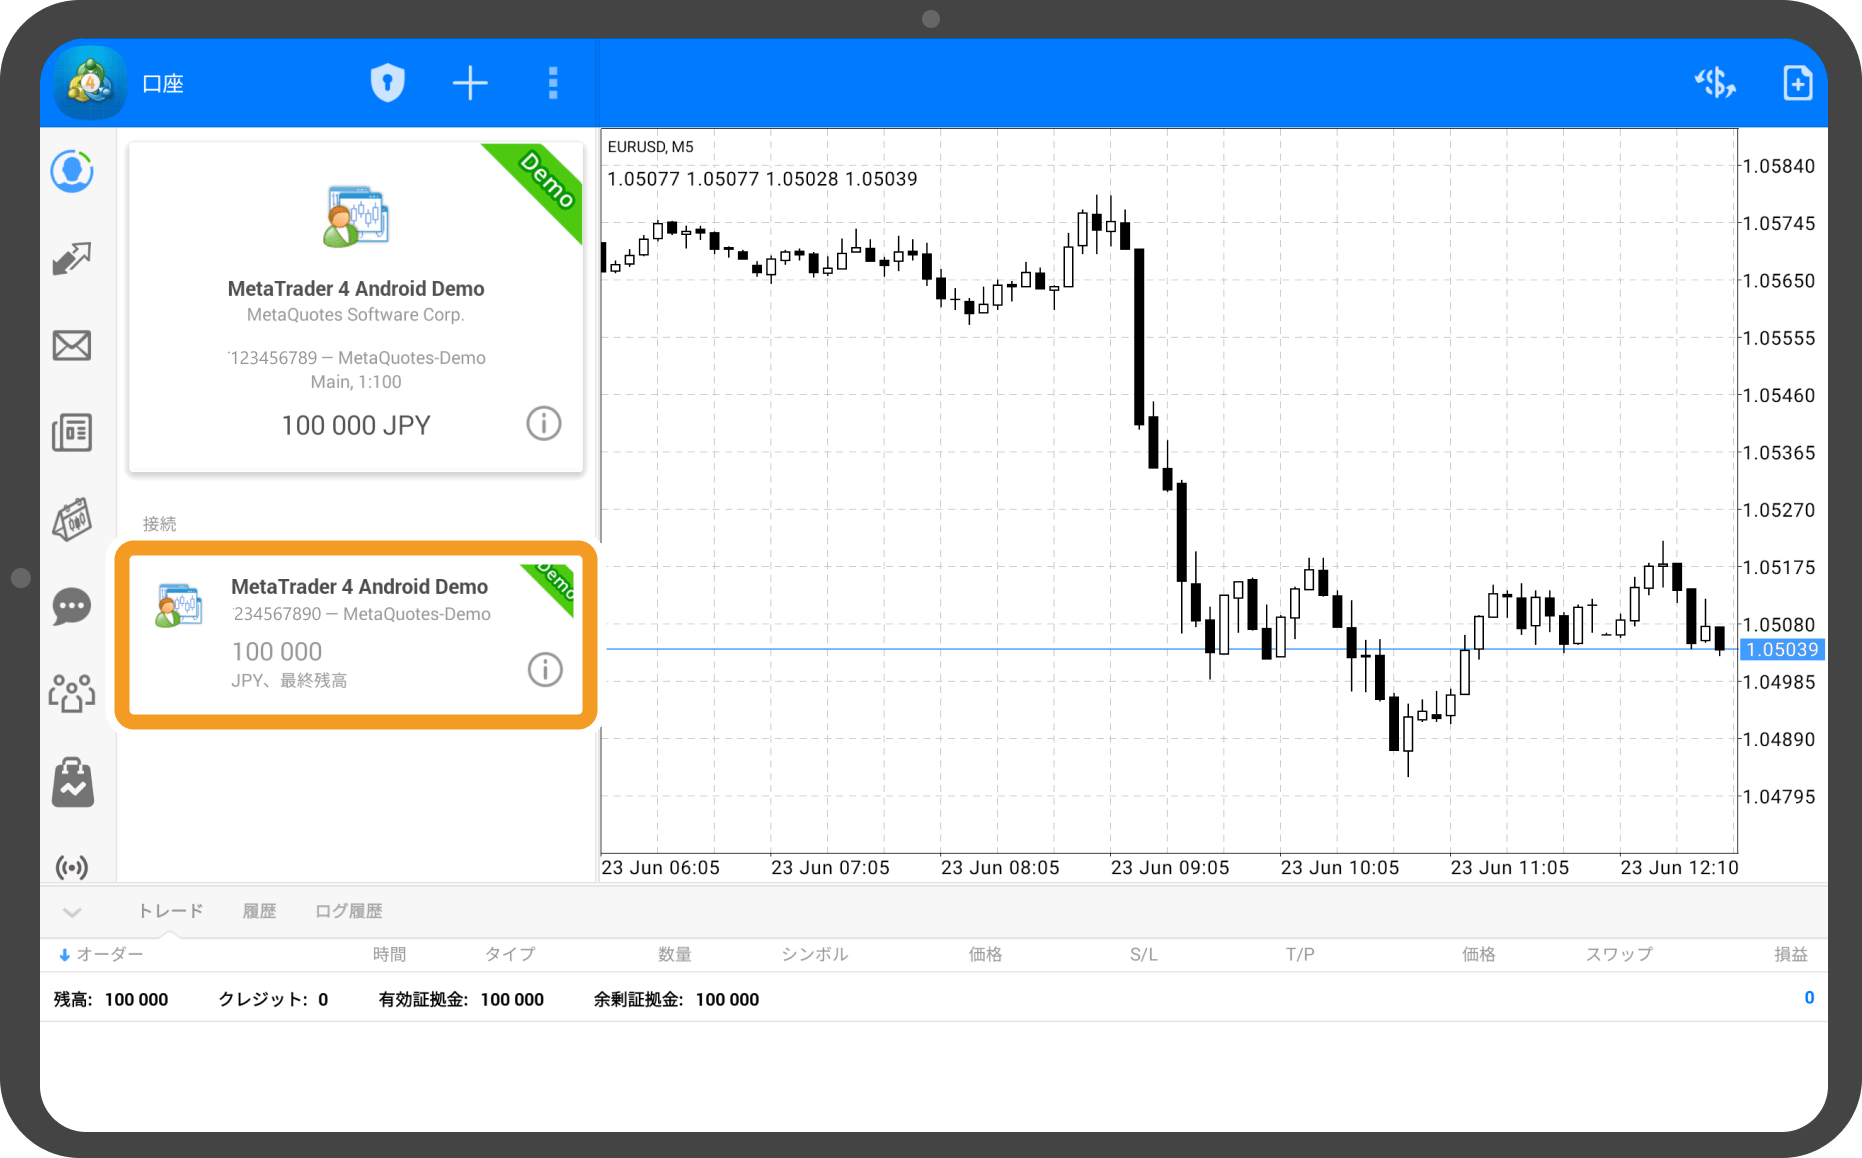Open the signals broadcast icon

pyautogui.click(x=72, y=866)
